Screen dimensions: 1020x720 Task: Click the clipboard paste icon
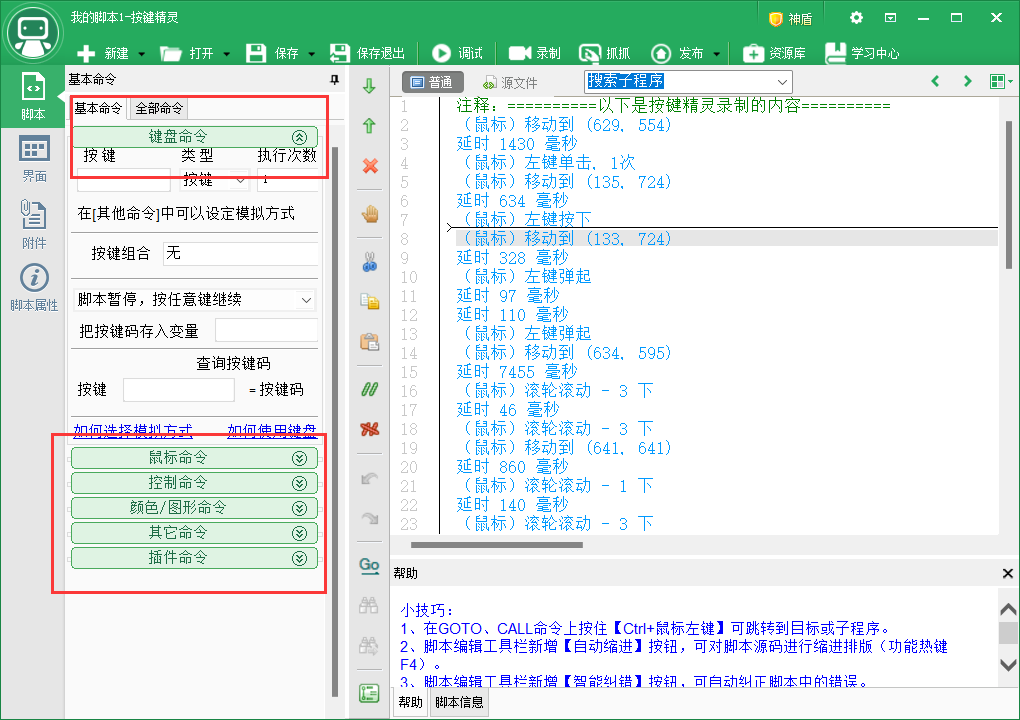click(x=369, y=341)
